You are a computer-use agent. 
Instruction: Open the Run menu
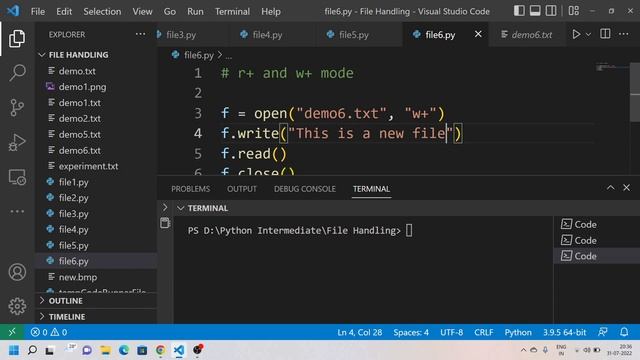195,11
